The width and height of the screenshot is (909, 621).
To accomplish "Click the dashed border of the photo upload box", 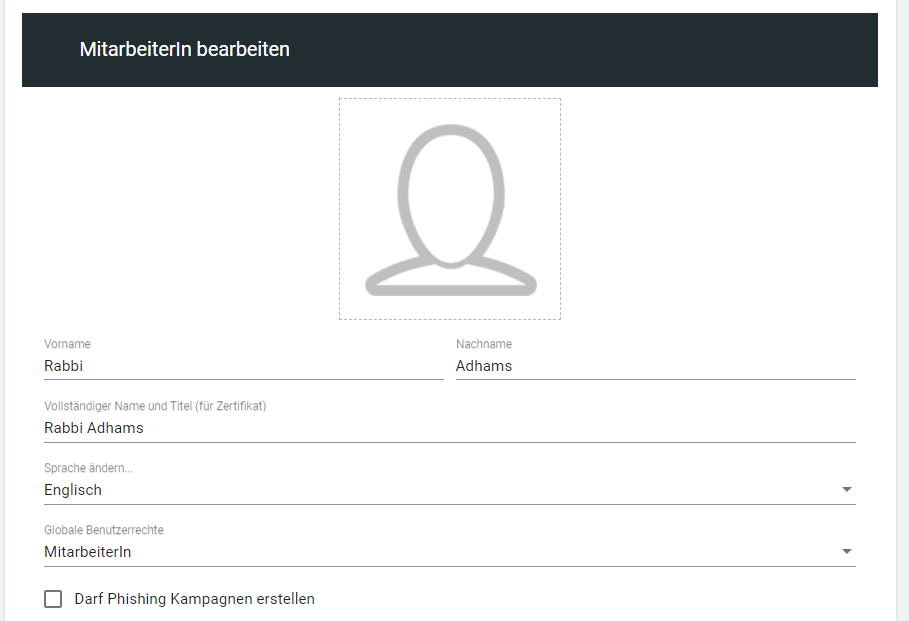I will click(339, 210).
